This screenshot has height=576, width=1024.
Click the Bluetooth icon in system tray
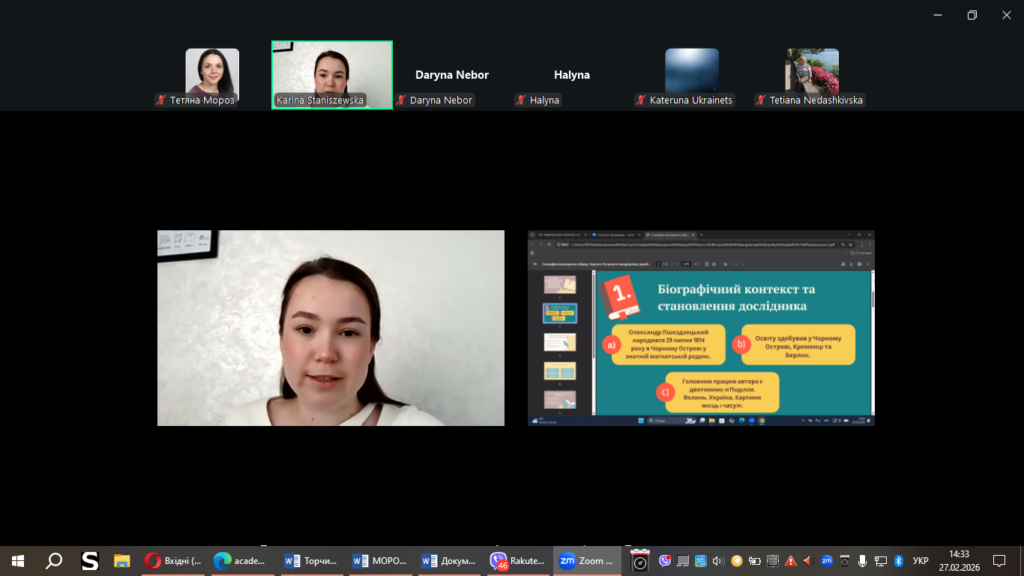tap(898, 560)
